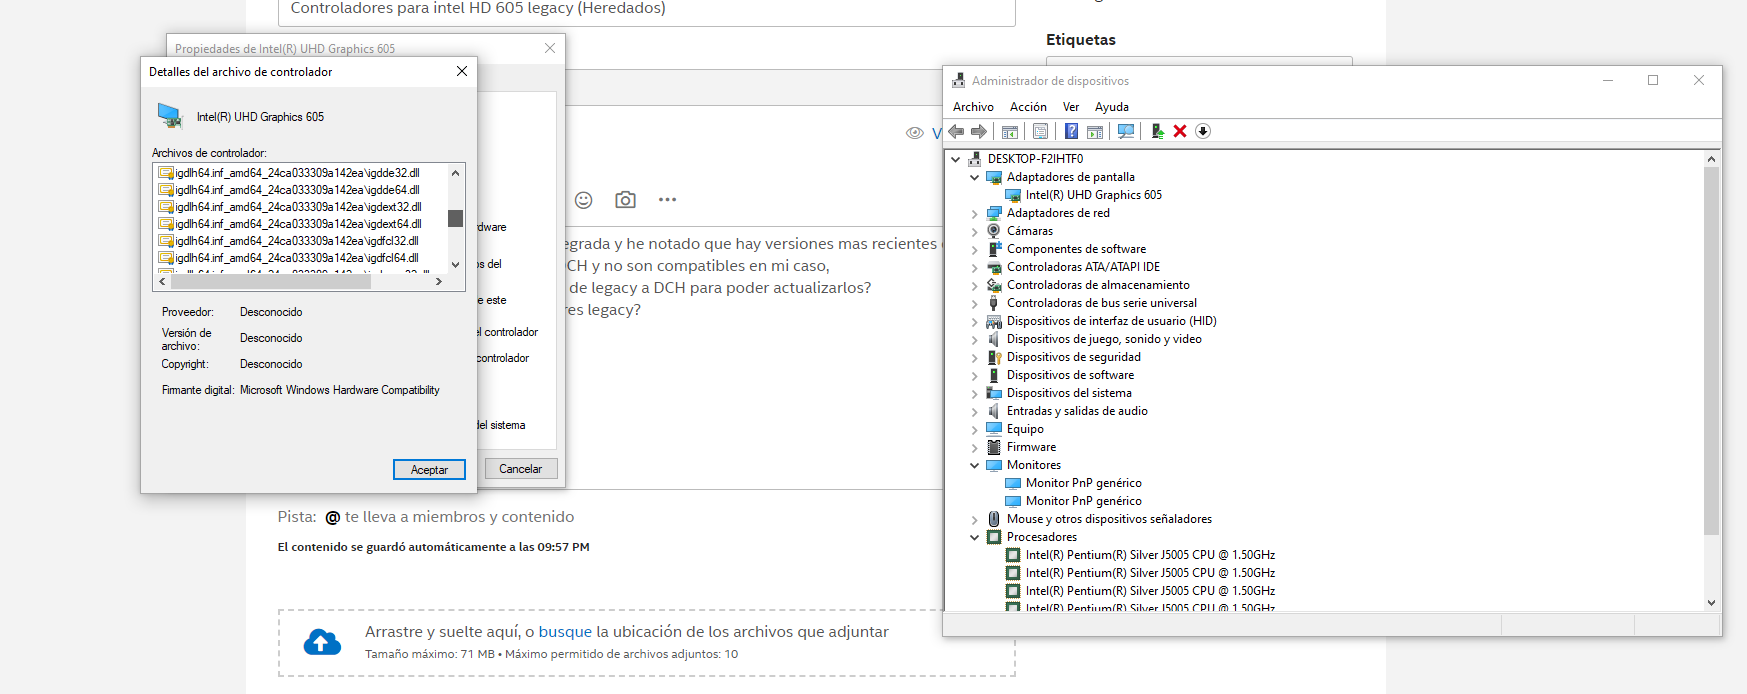This screenshot has height=694, width=1747.
Task: Collapse the Adaptadores de pantalla node
Action: click(975, 177)
